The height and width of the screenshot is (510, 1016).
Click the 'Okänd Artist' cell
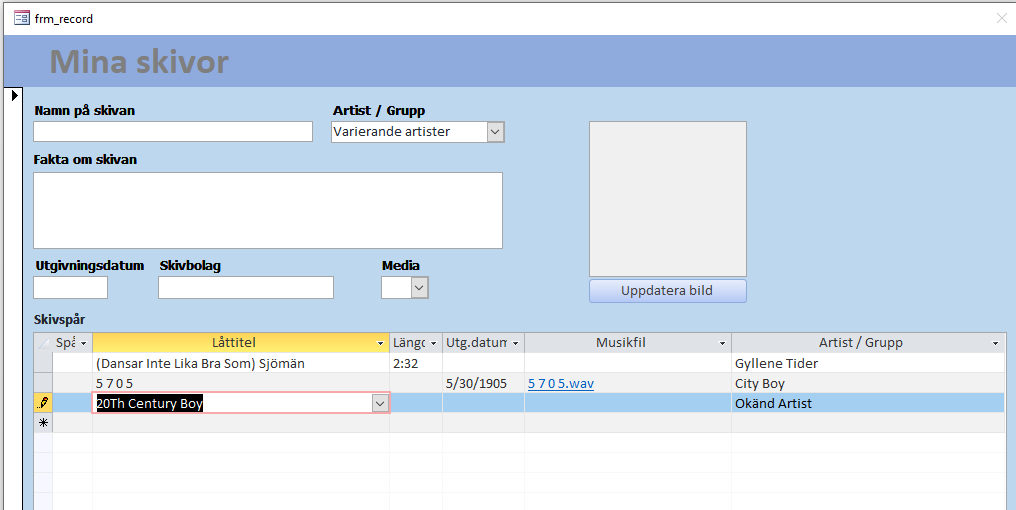pyautogui.click(x=868, y=404)
